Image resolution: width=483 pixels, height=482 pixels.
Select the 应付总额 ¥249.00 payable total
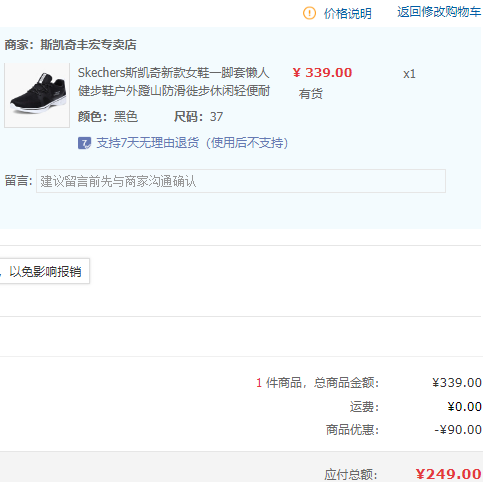(448, 474)
